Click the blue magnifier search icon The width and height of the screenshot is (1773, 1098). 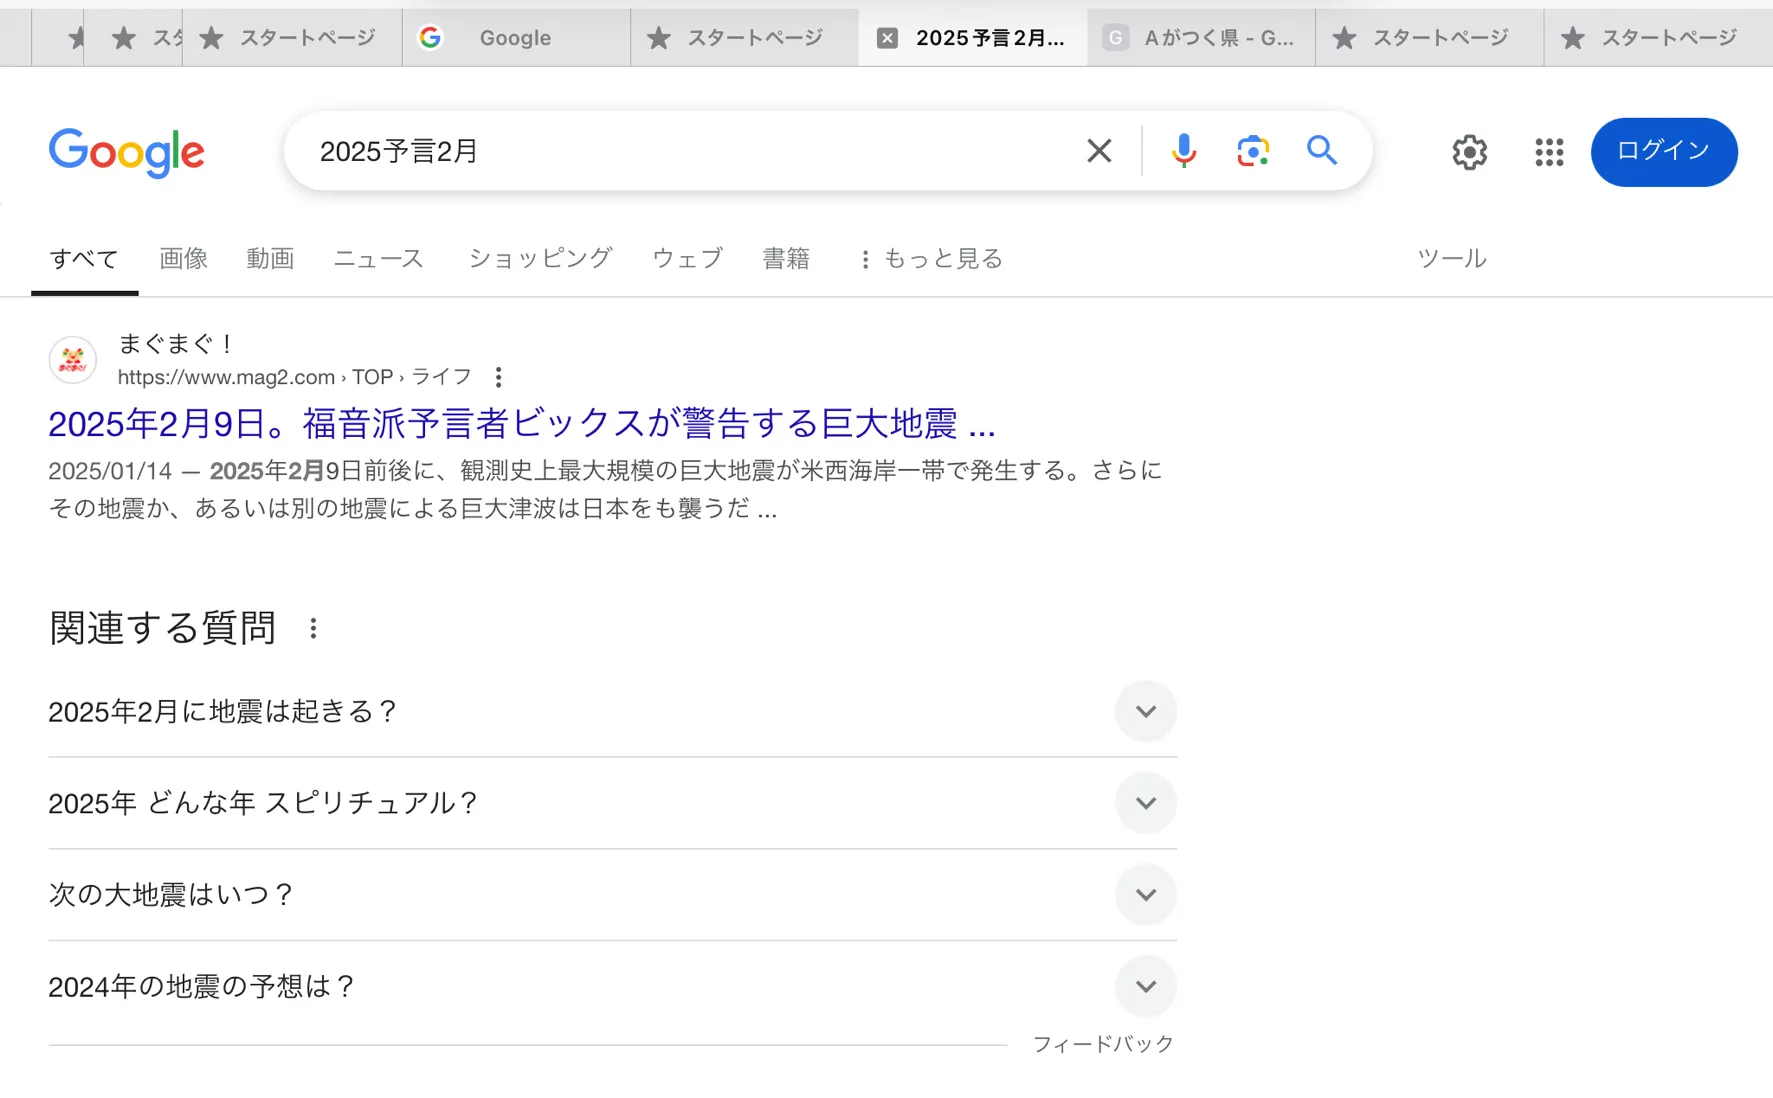point(1322,151)
